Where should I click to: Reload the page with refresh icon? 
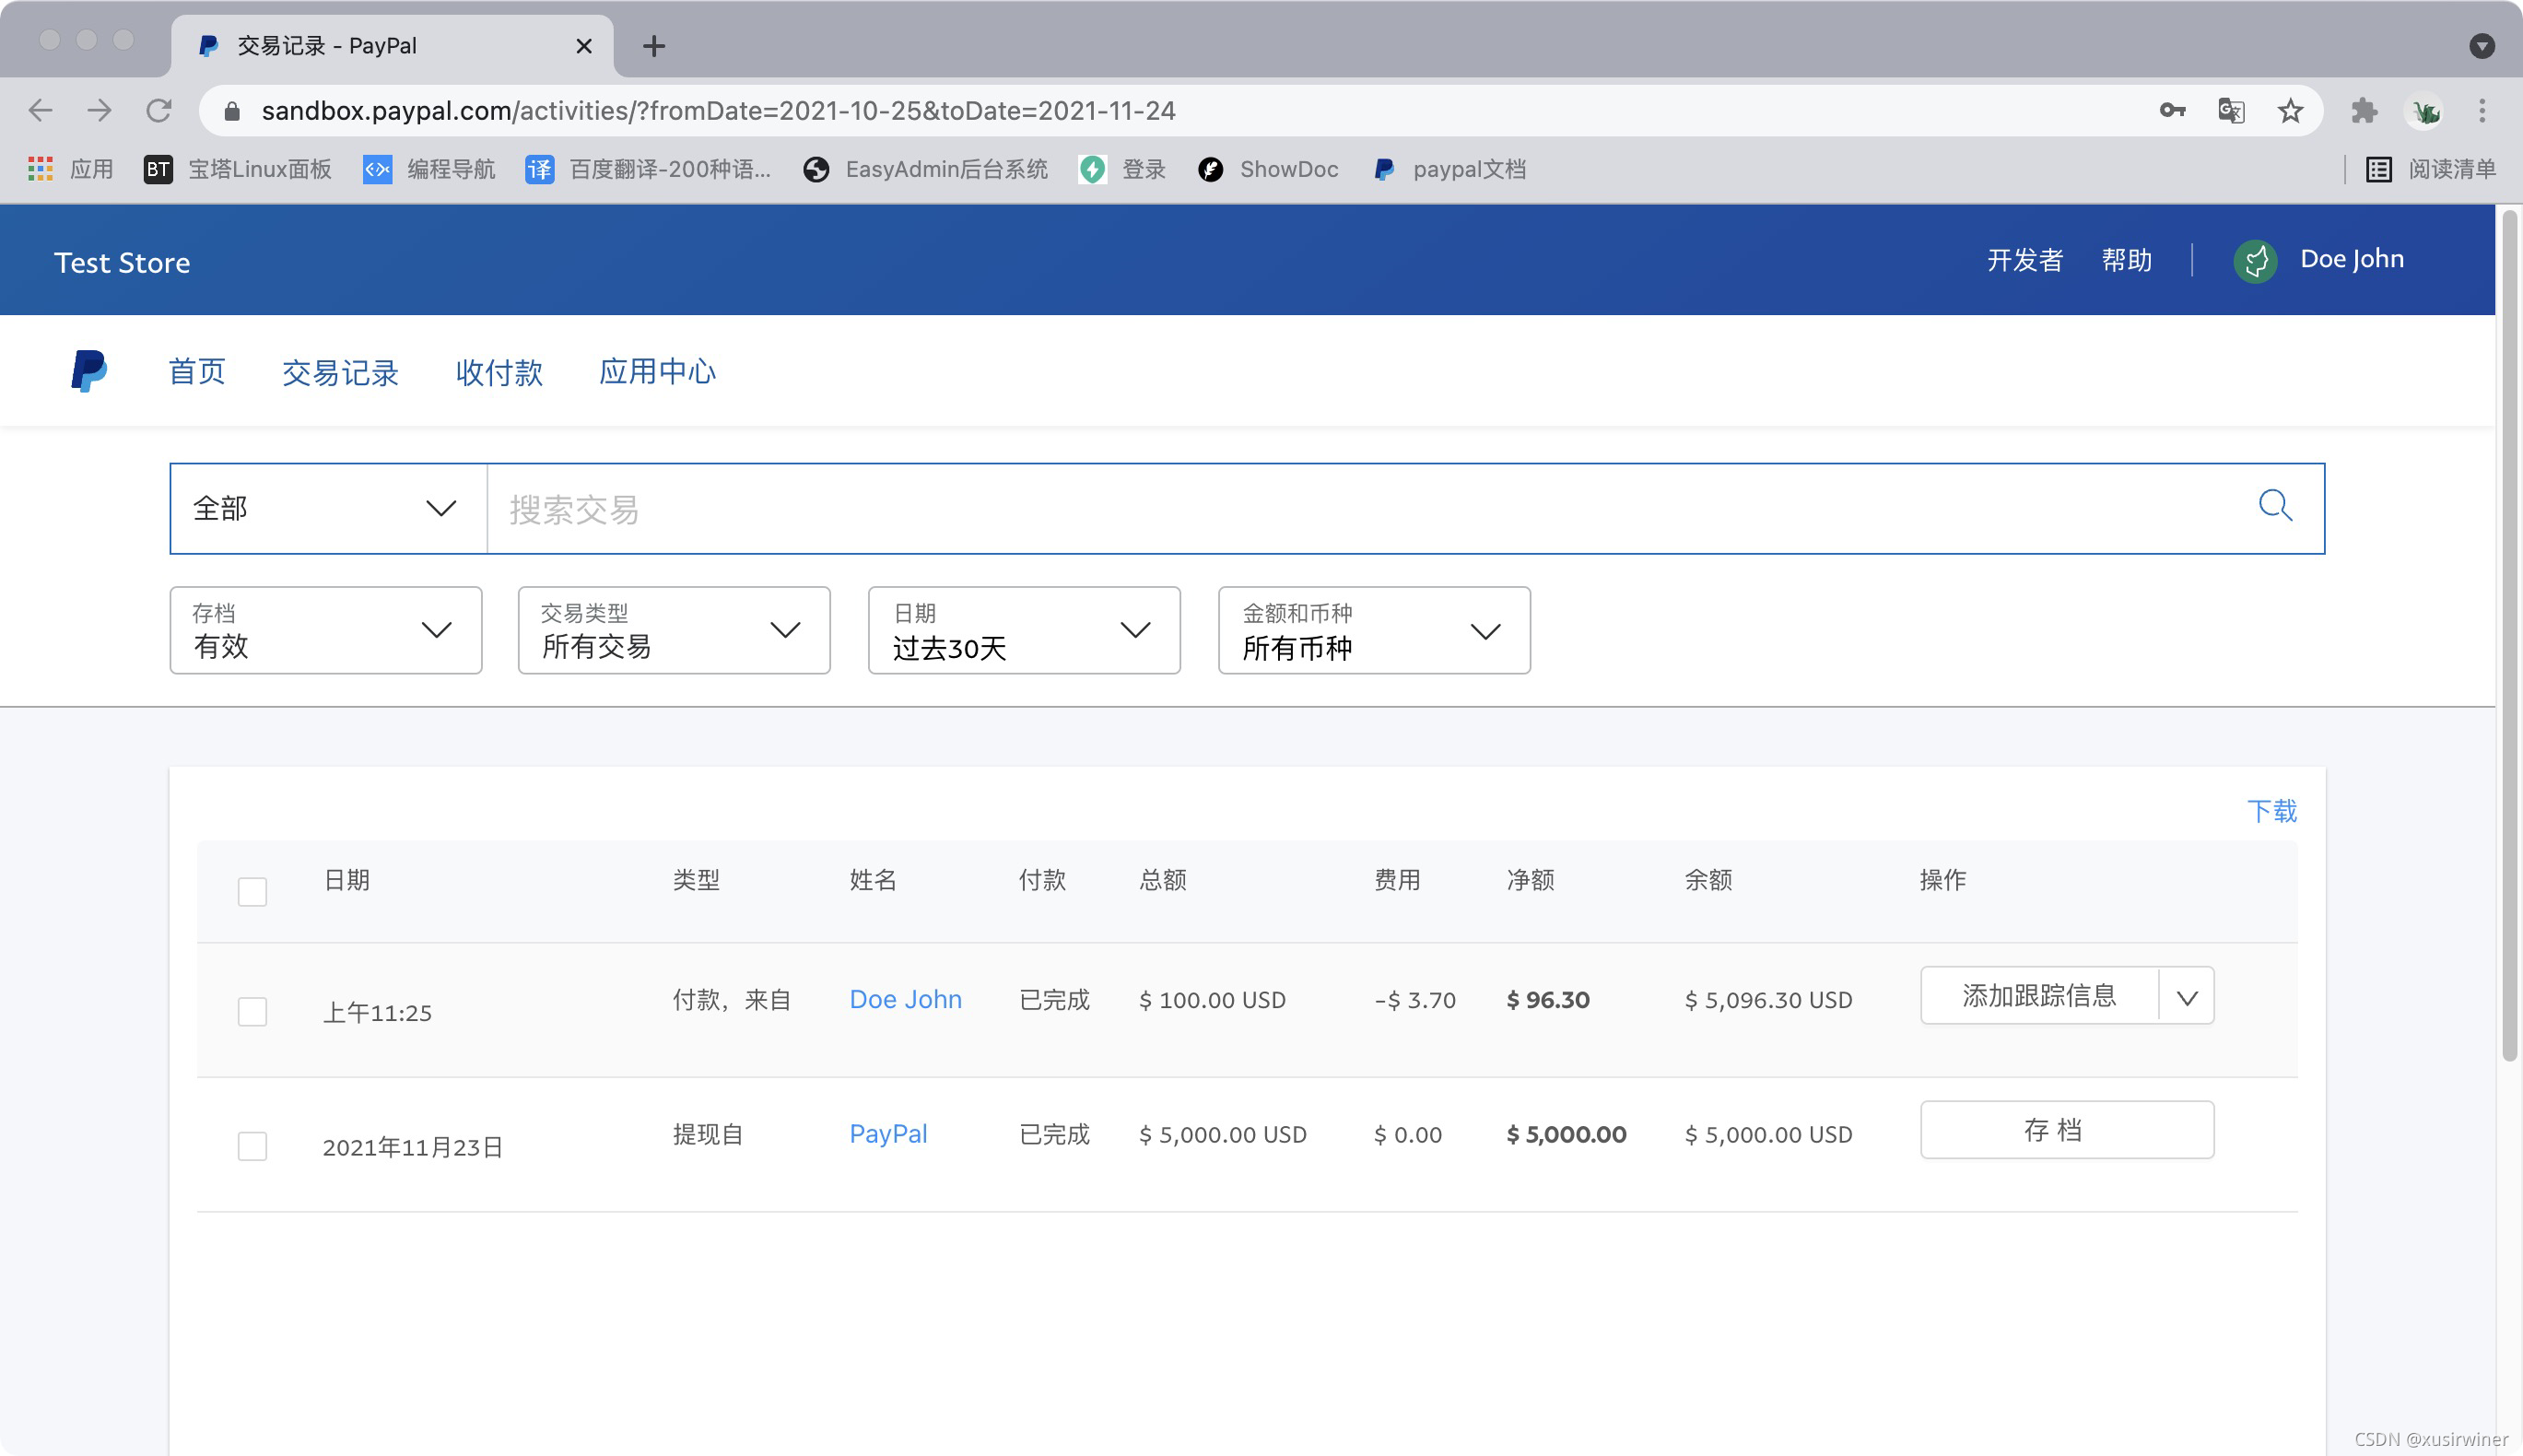point(159,110)
